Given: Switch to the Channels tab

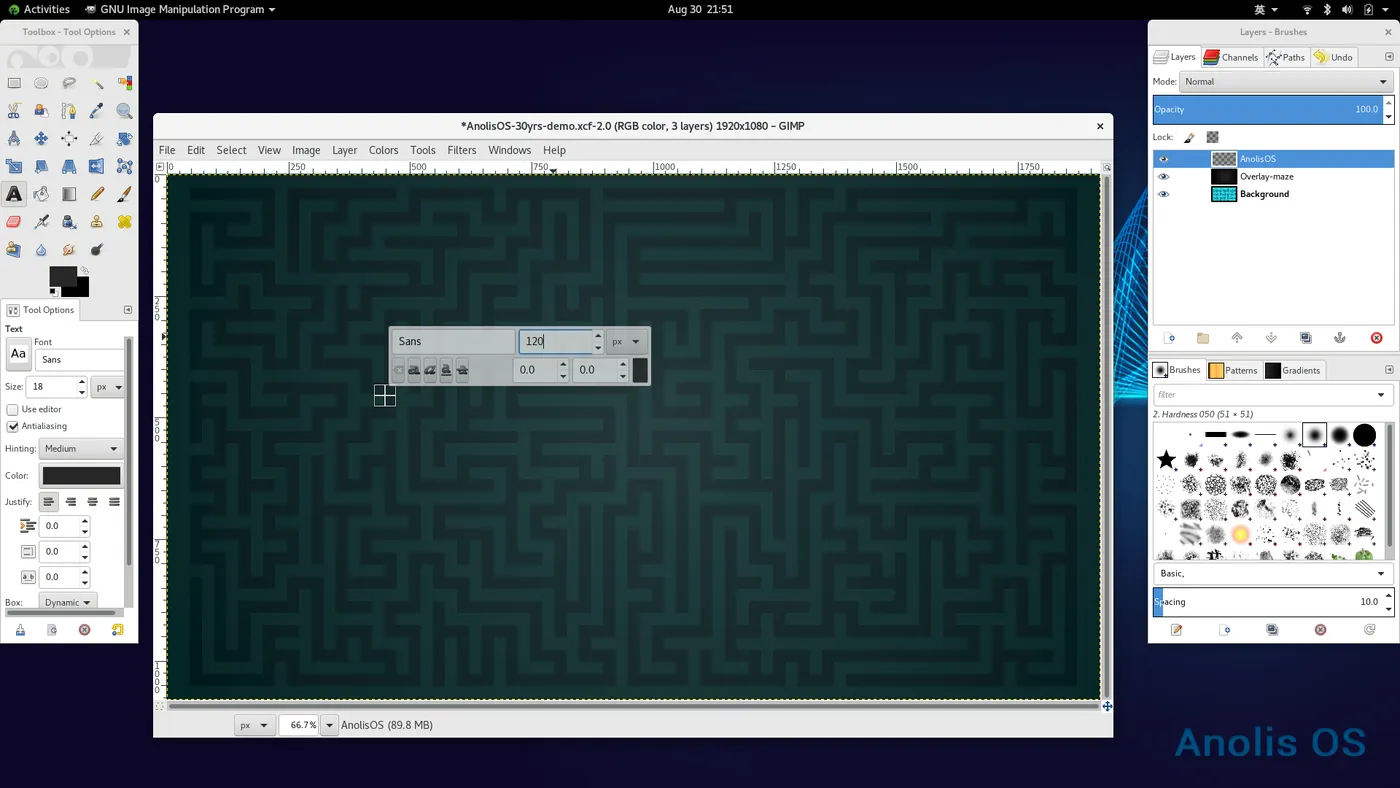Looking at the screenshot, I should [1231, 57].
